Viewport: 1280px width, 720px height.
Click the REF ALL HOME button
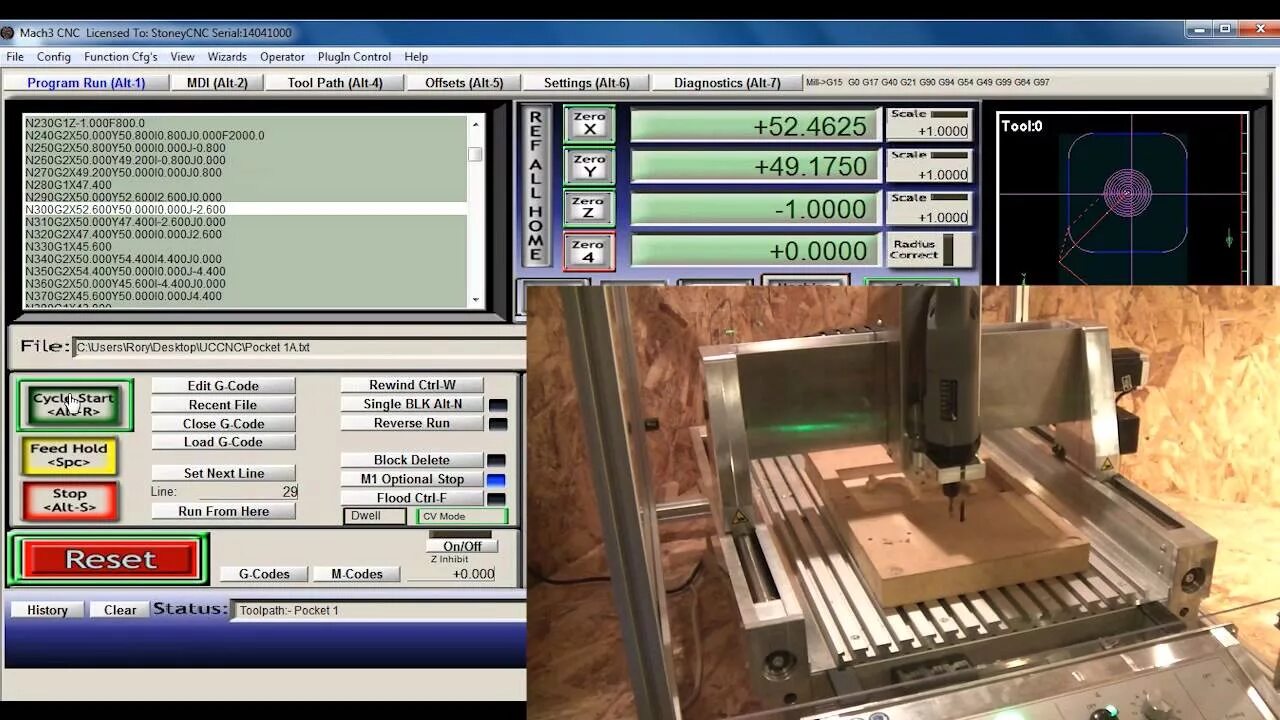[x=535, y=186]
